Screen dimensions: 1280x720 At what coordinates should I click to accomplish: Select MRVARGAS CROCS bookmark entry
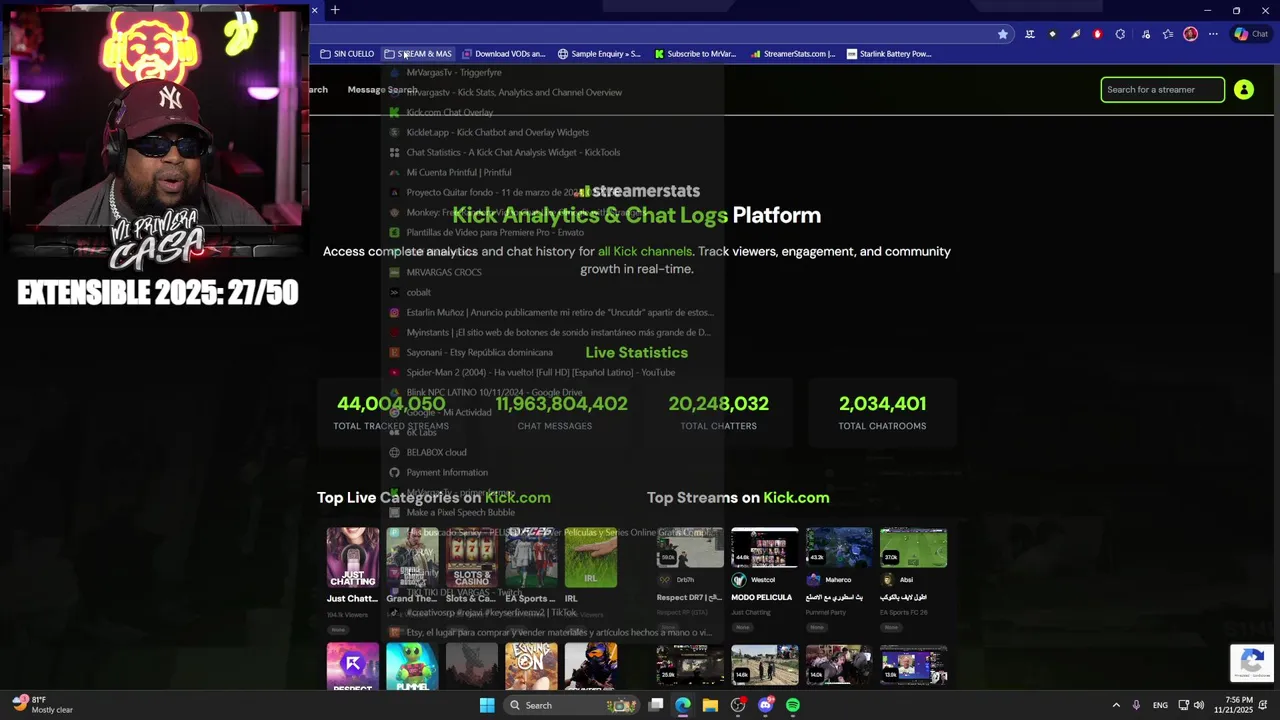(552, 272)
